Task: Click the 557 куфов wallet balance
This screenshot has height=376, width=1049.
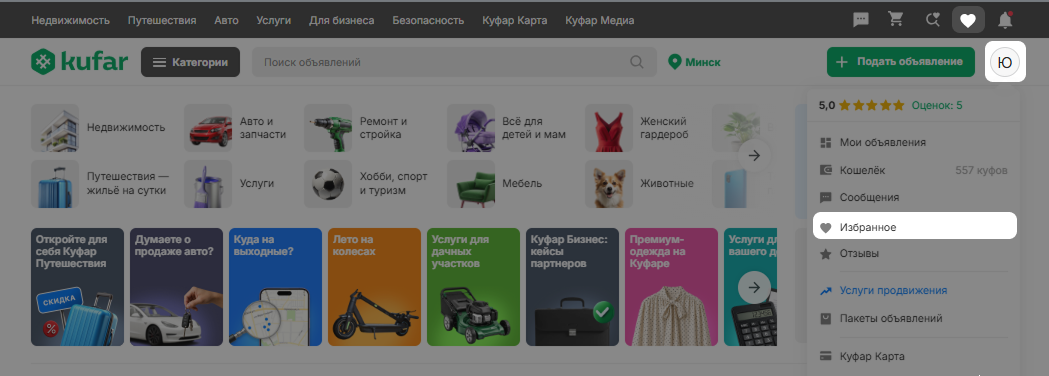Action: 981,171
